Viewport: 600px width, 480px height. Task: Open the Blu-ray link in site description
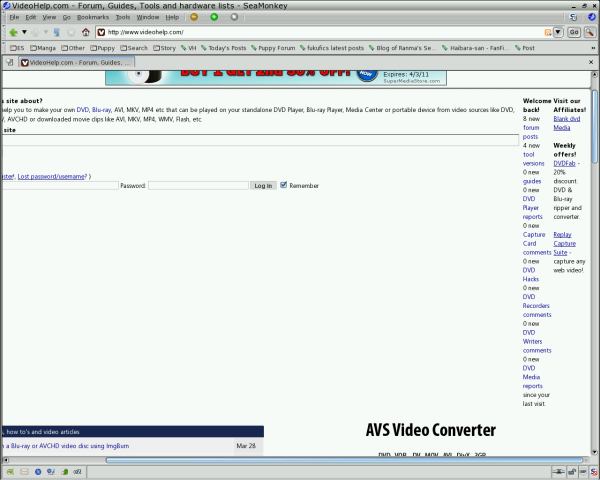click(x=101, y=110)
